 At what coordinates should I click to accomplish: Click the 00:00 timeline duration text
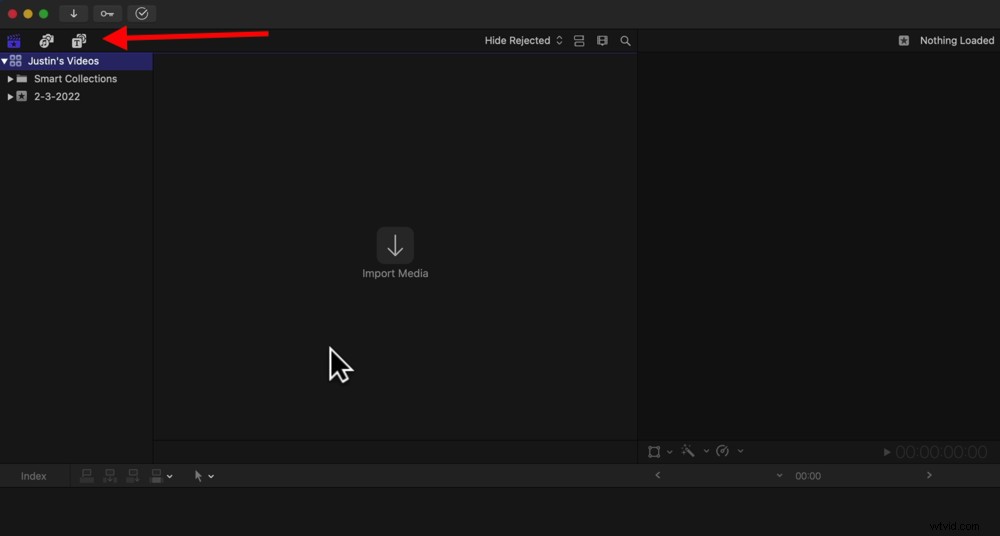coord(808,476)
